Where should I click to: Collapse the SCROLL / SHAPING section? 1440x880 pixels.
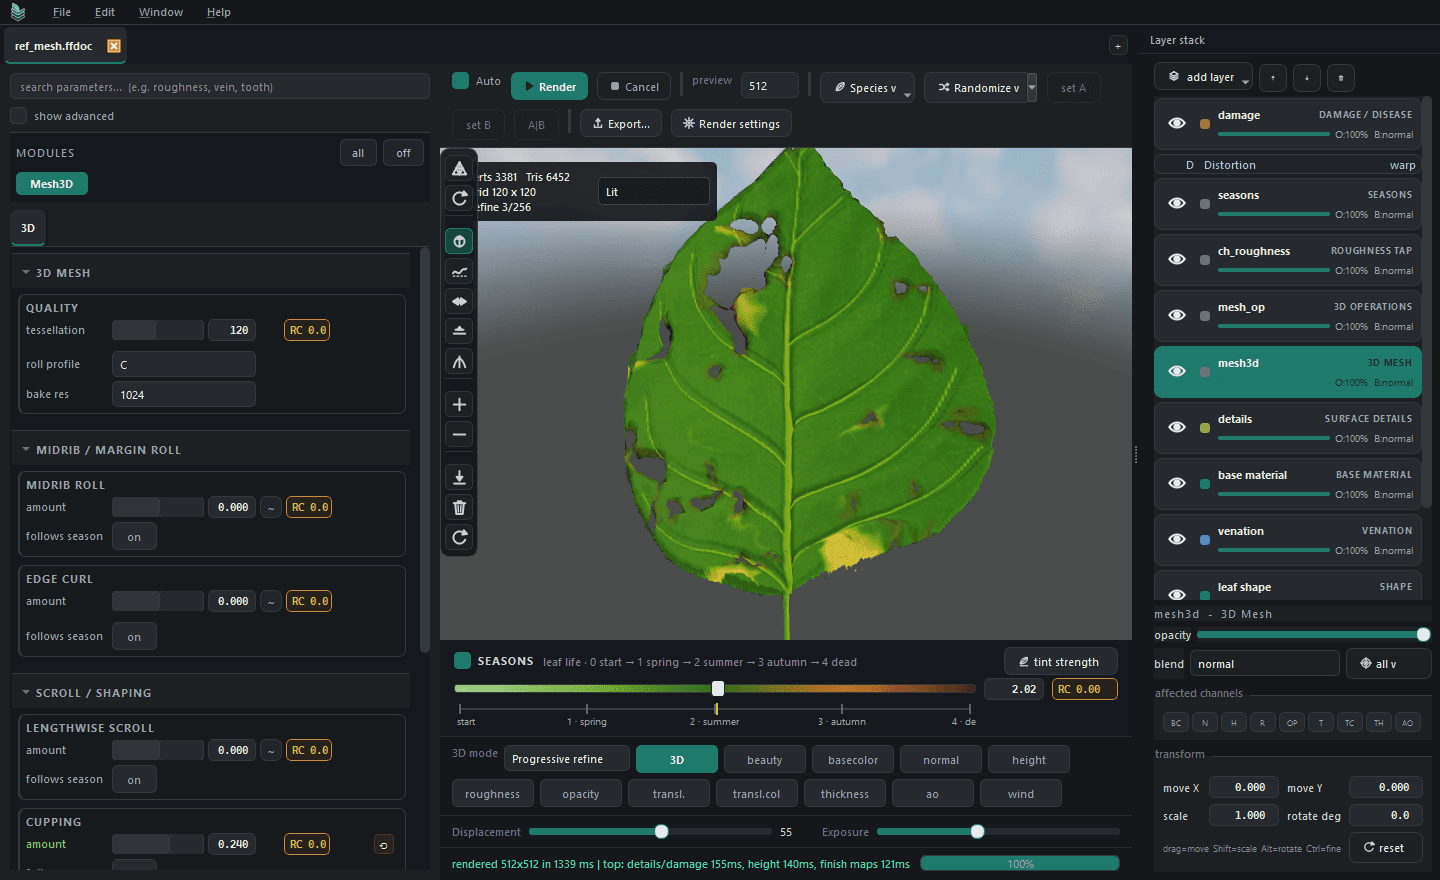click(x=26, y=693)
